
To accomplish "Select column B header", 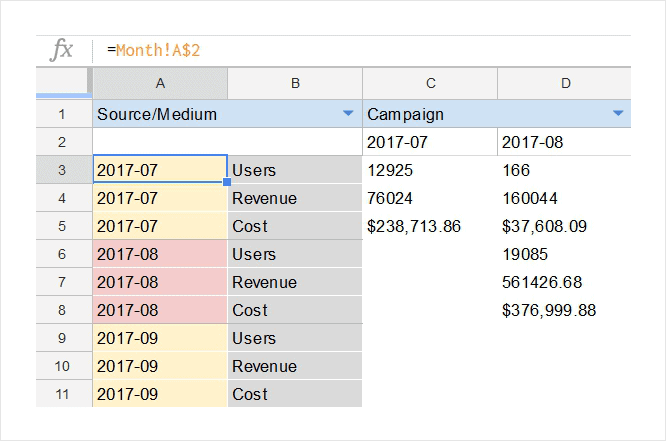I will (x=295, y=83).
